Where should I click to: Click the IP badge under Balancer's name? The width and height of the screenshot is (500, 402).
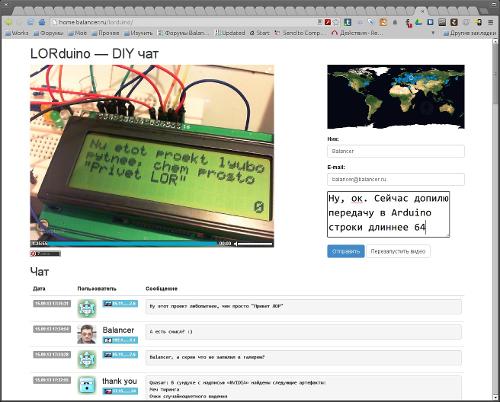[x=120, y=340]
